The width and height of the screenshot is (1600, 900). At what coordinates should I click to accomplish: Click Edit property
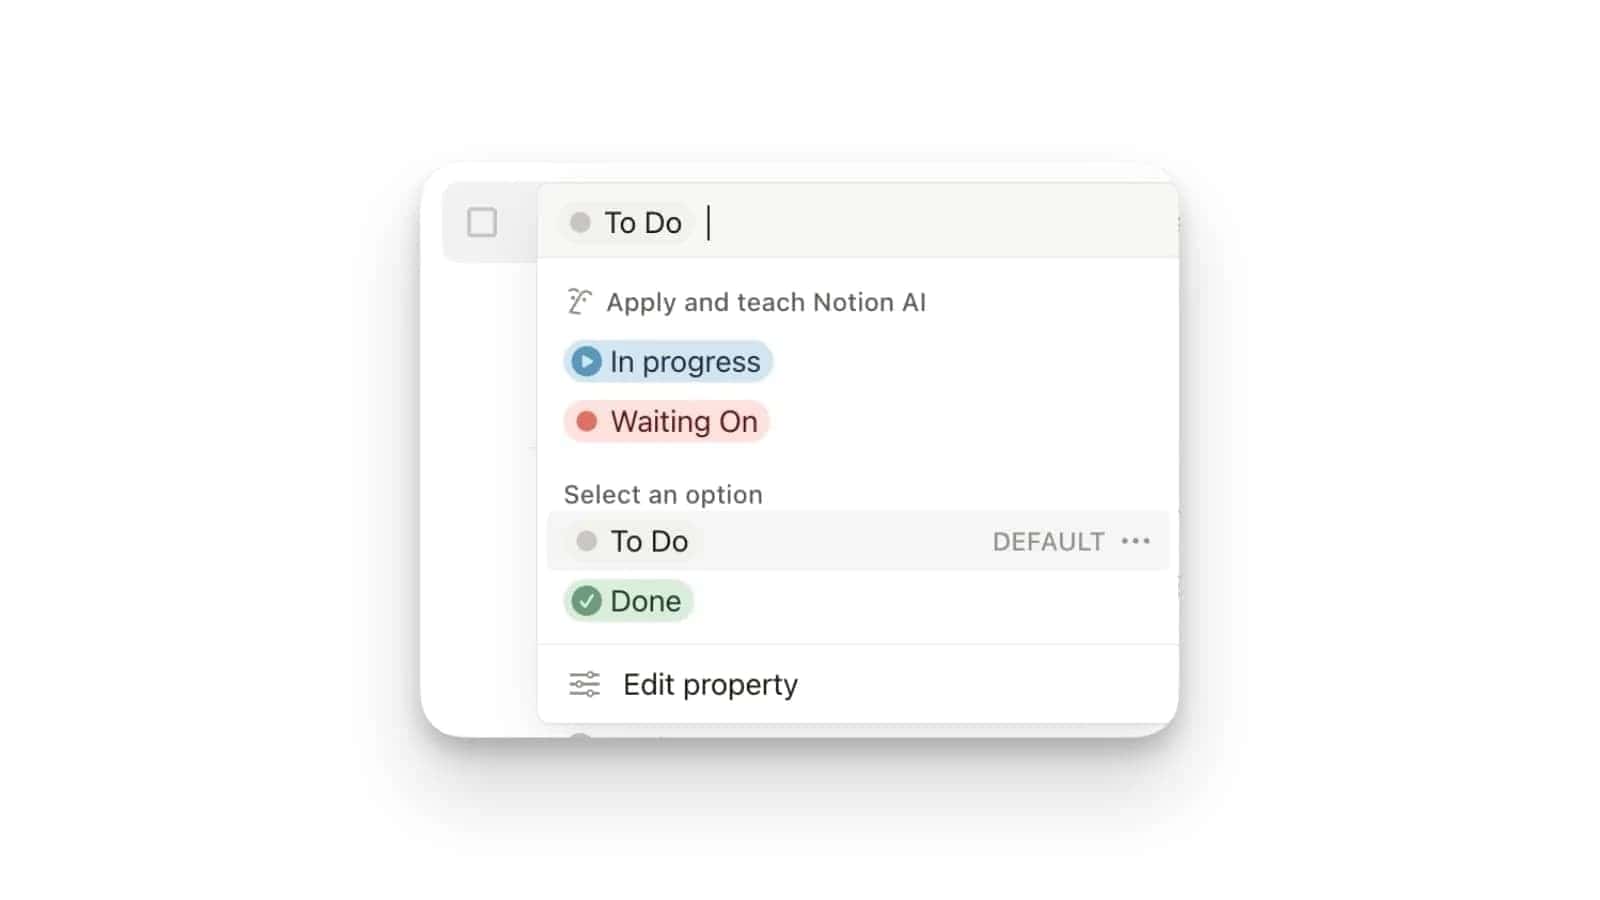[709, 684]
